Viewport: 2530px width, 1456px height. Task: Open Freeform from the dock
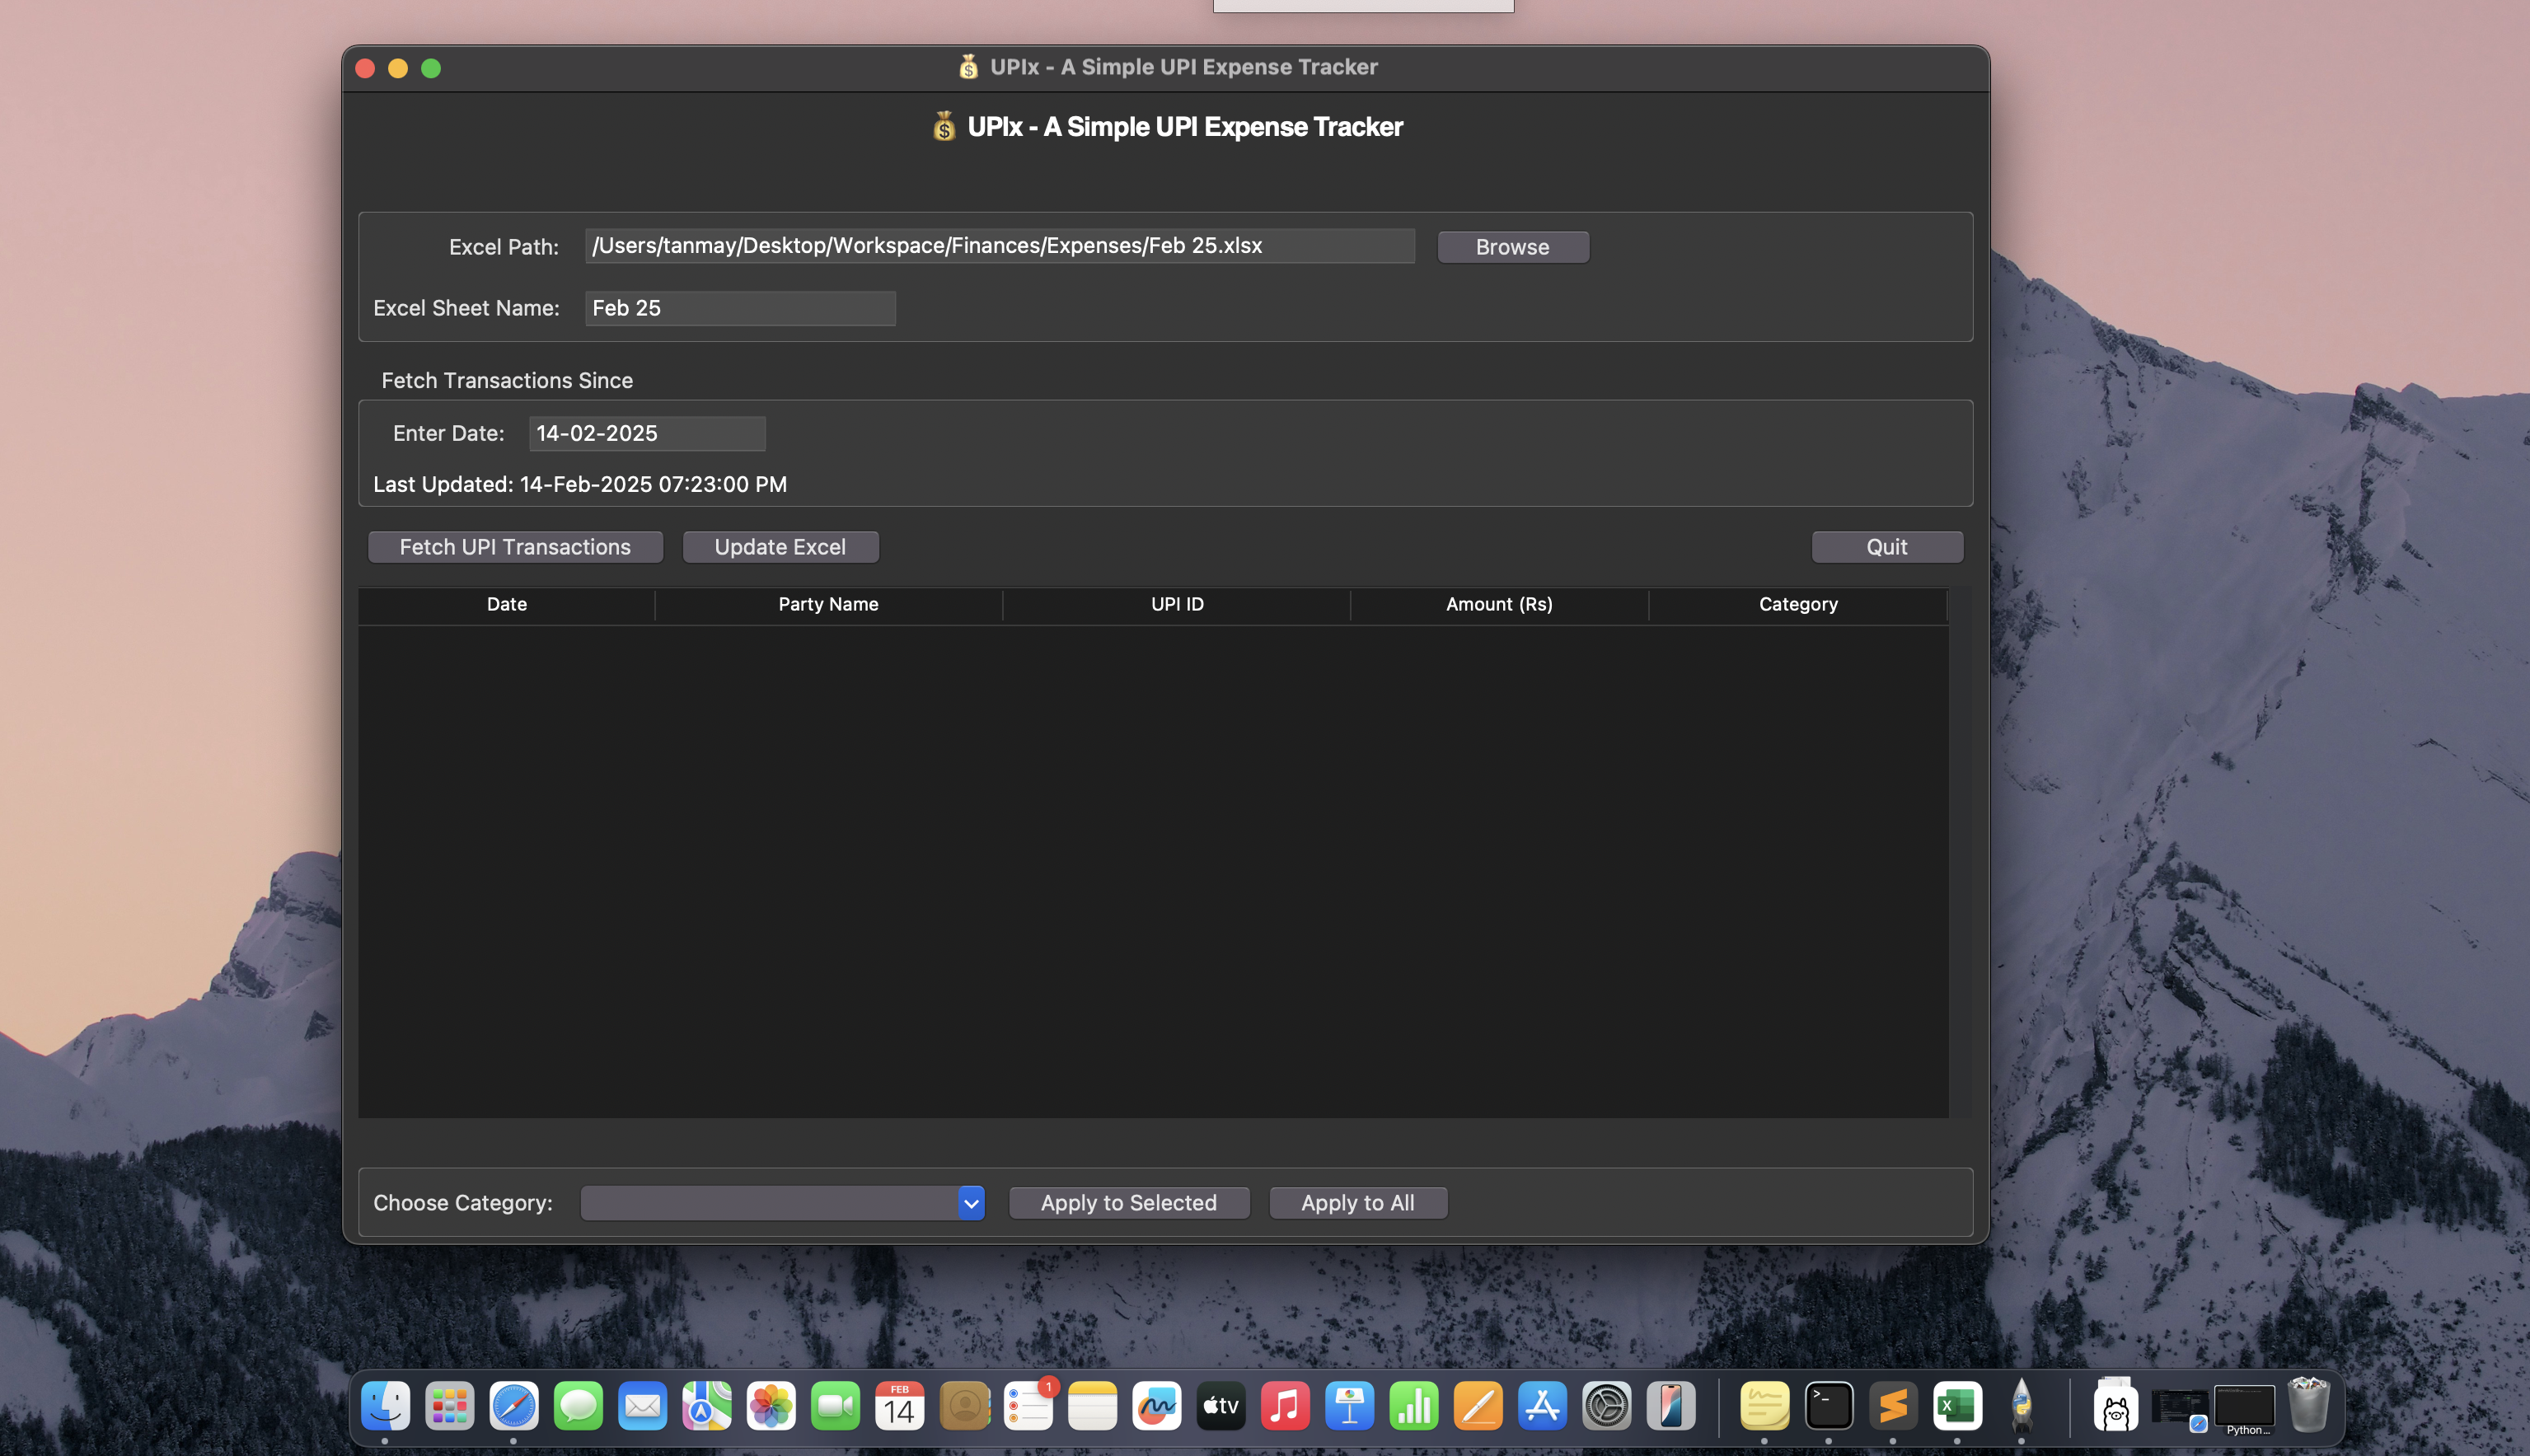[1157, 1407]
